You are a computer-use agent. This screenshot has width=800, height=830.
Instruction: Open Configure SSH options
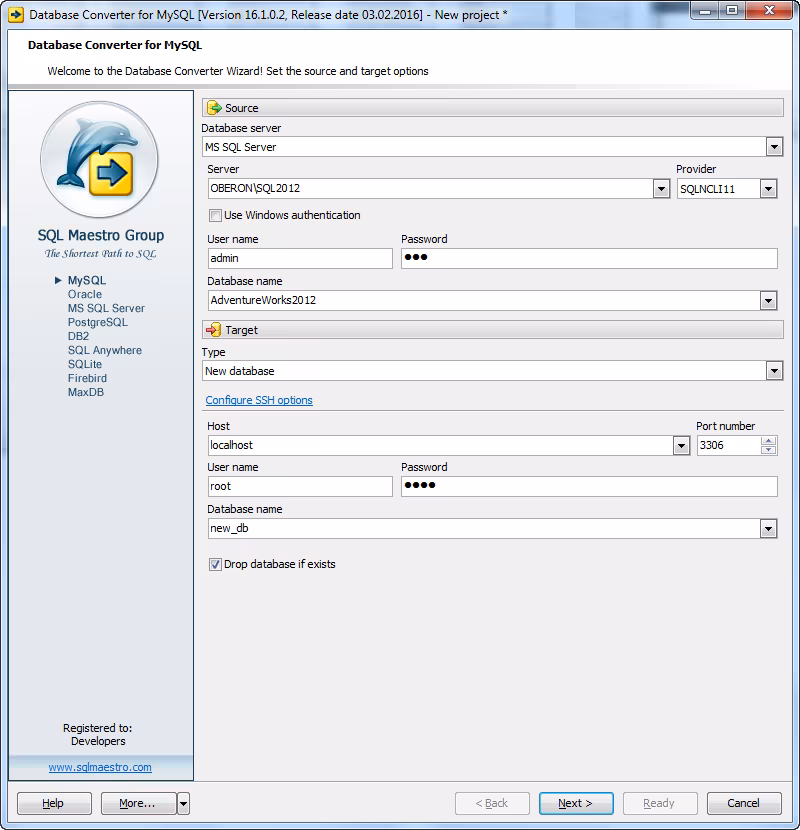tap(259, 399)
